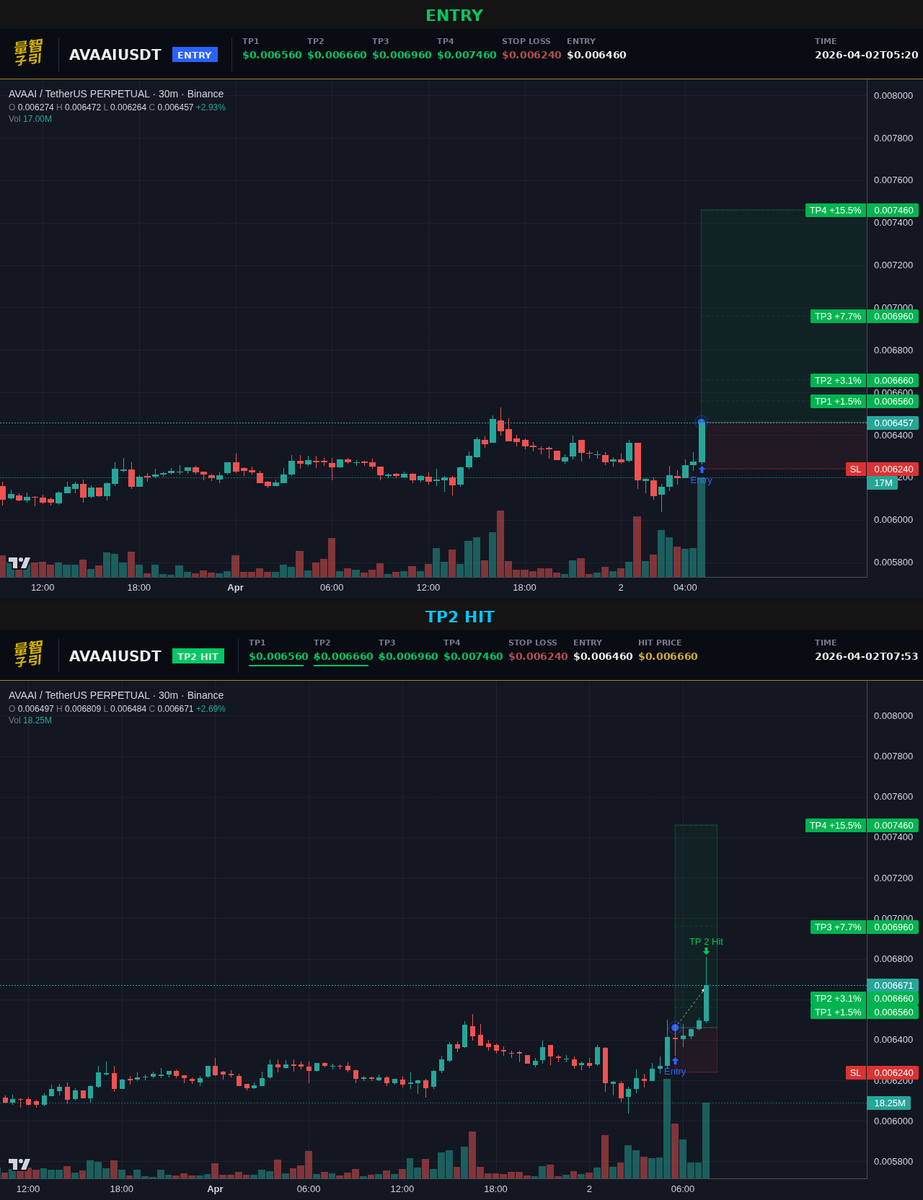Click the red SL label on the upper chart
The width and height of the screenshot is (923, 1200).
(855, 469)
